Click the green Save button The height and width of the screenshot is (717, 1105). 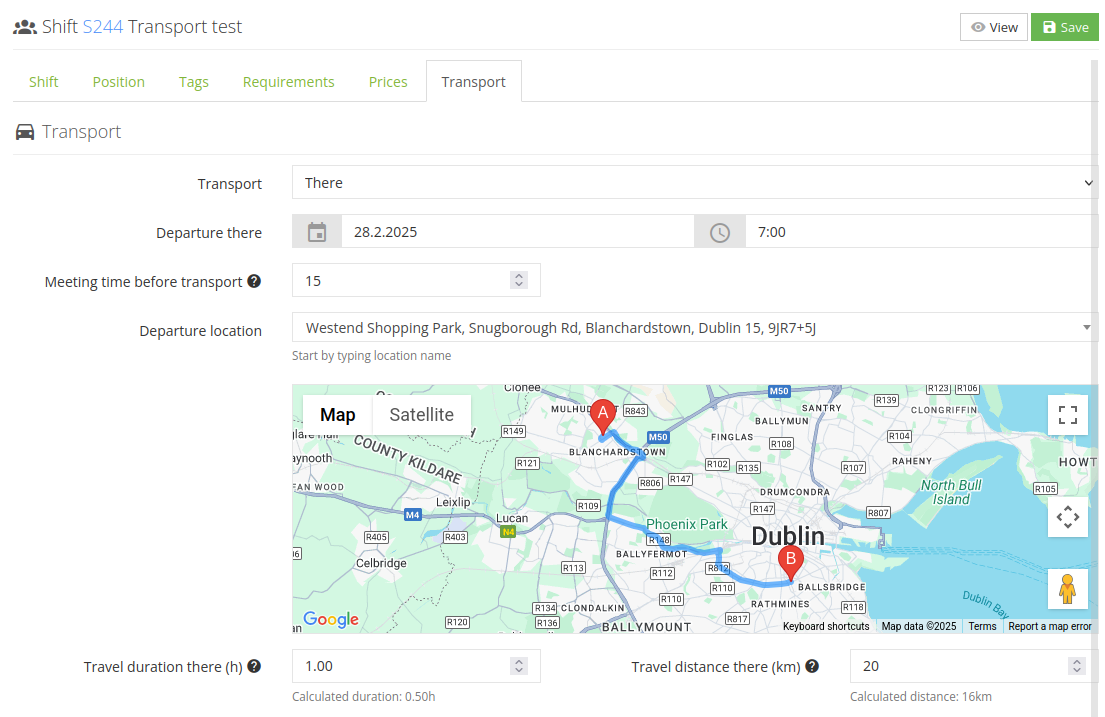tap(1065, 27)
